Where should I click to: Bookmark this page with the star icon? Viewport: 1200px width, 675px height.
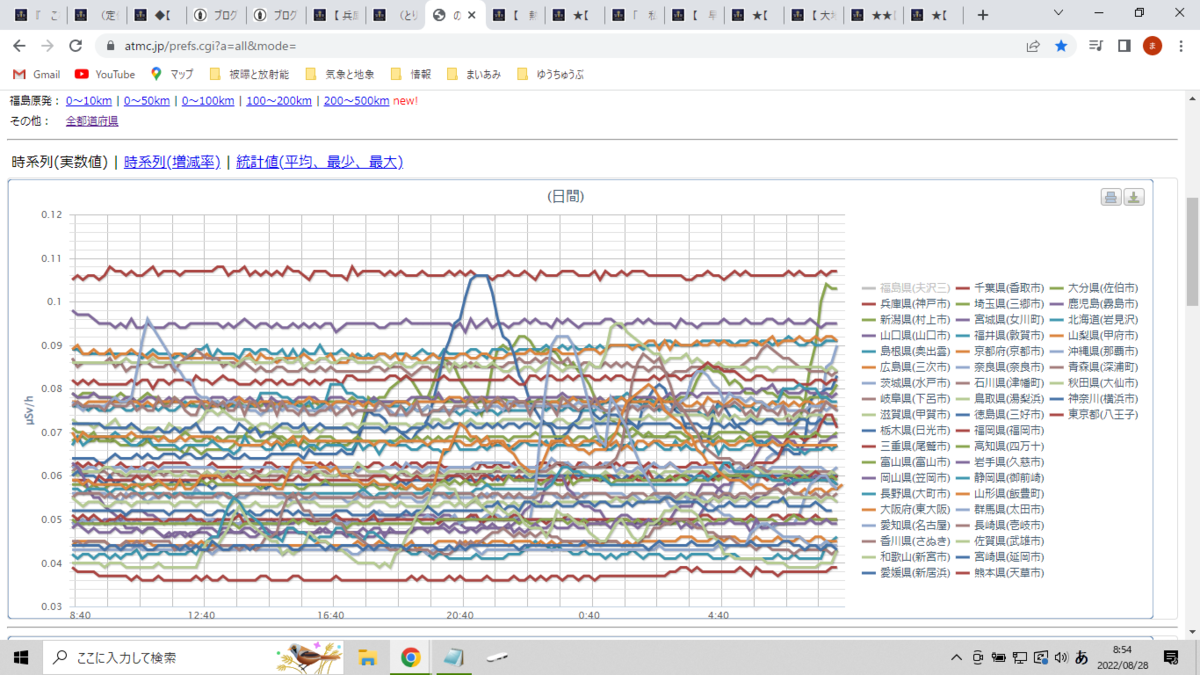tap(1061, 46)
